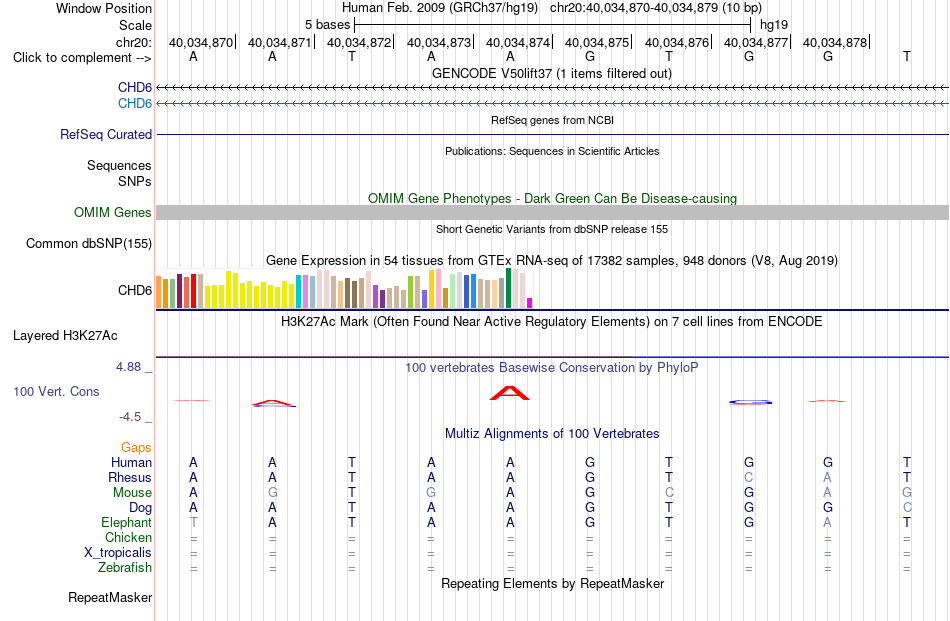Click the 'Human Feb. 2009 (GRCh37/hg19)' position title

tap(440, 8)
